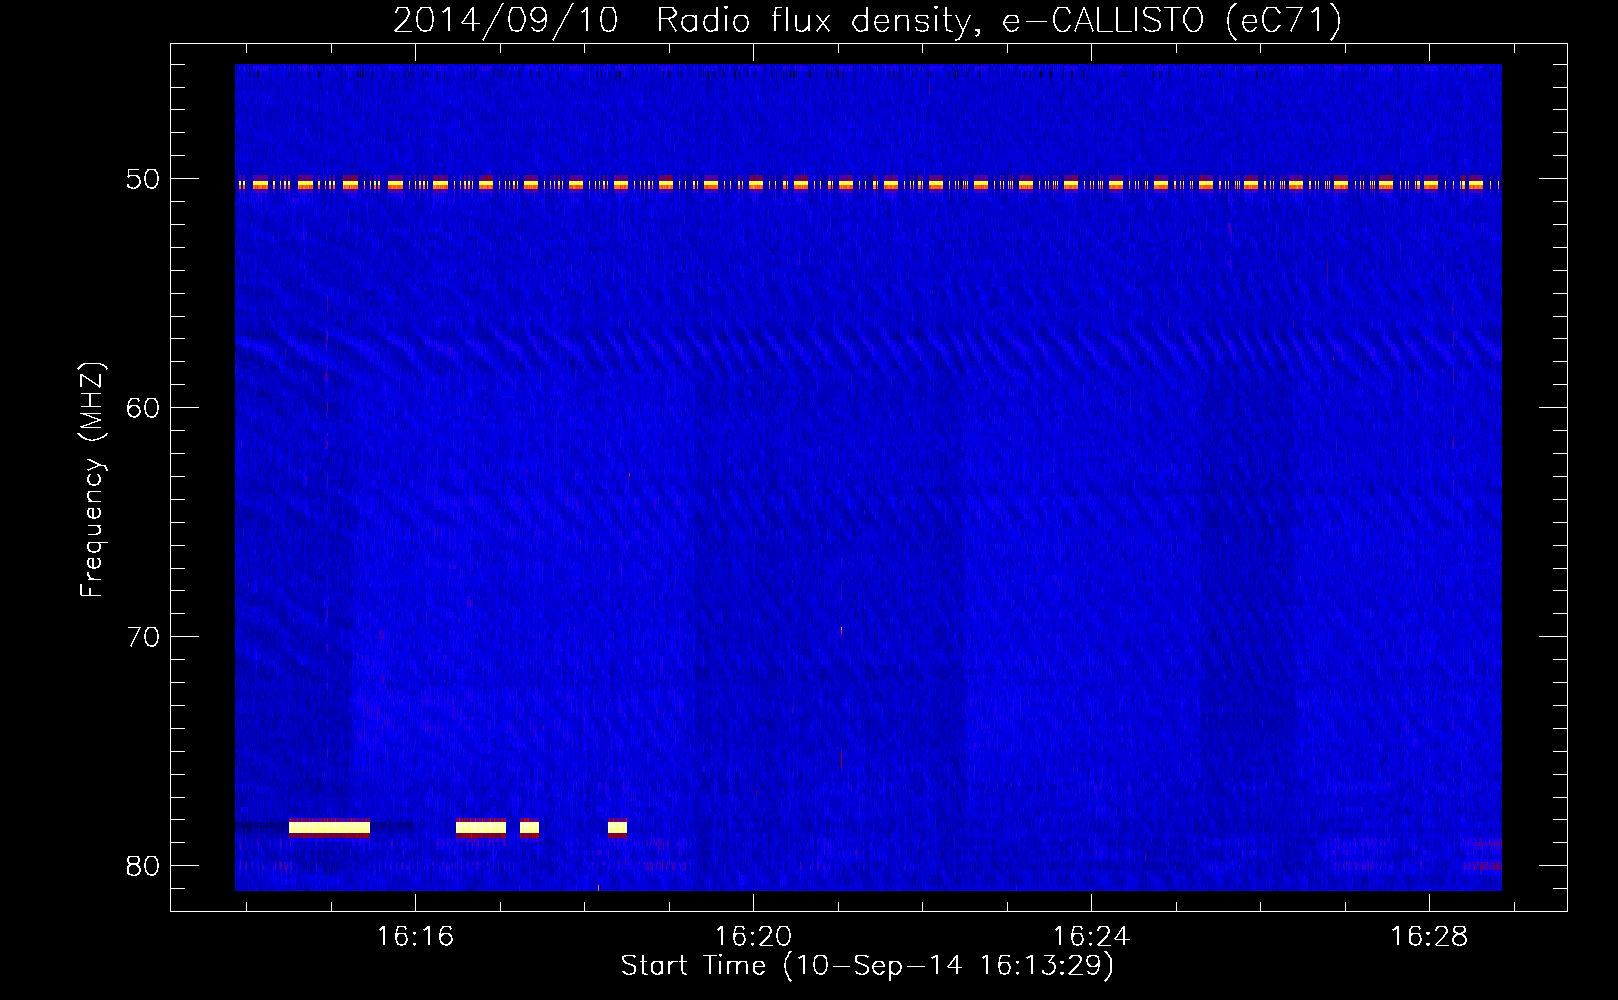Click the 70 frequency tick label
This screenshot has height=1000, width=1618.
143,637
